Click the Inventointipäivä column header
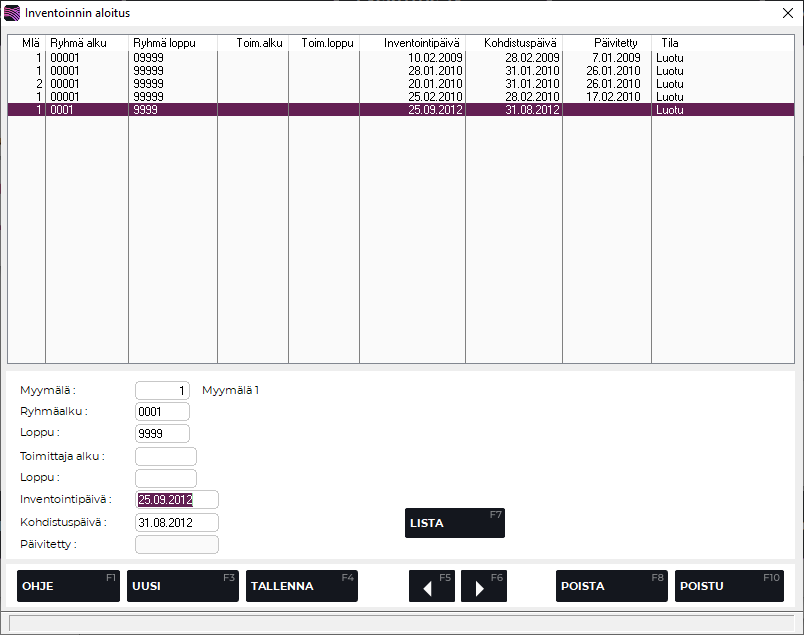The height and width of the screenshot is (635, 804). (x=412, y=43)
